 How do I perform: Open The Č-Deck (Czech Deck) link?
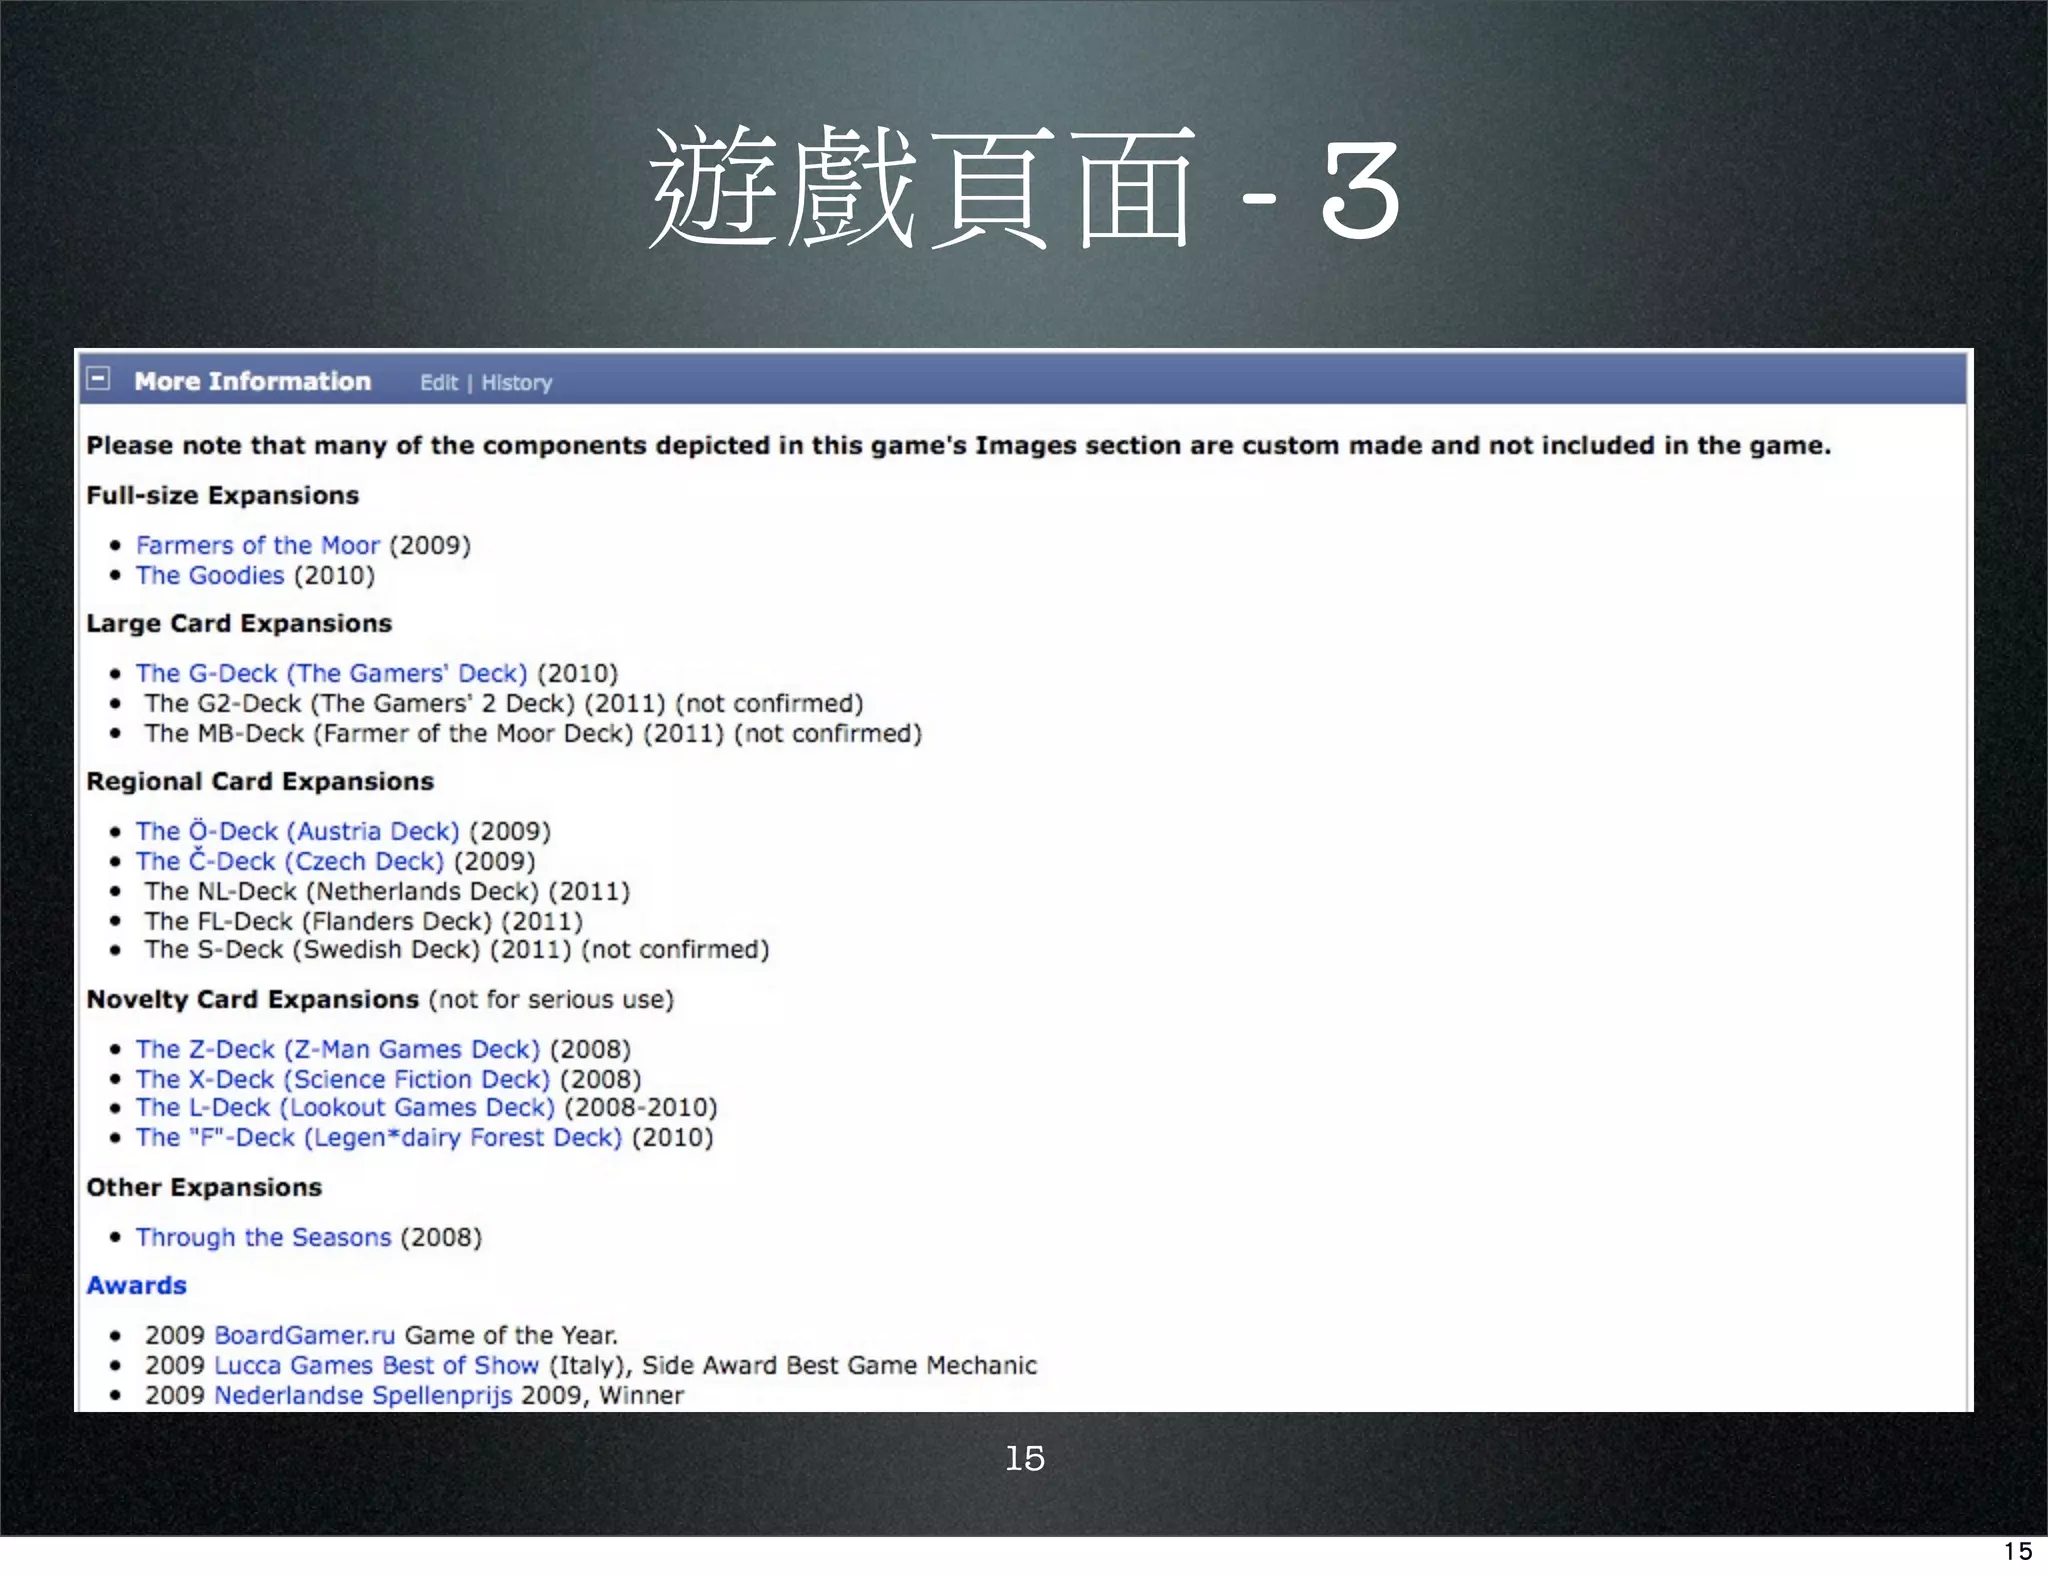[x=289, y=861]
